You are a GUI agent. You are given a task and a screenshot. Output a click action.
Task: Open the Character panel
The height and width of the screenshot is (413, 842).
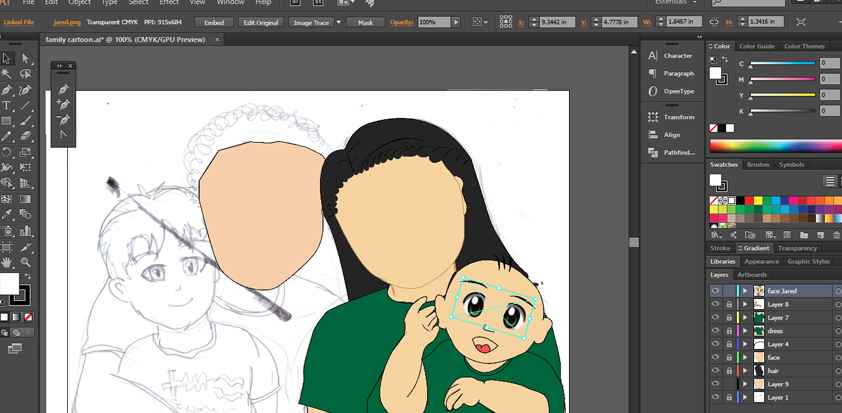point(678,56)
